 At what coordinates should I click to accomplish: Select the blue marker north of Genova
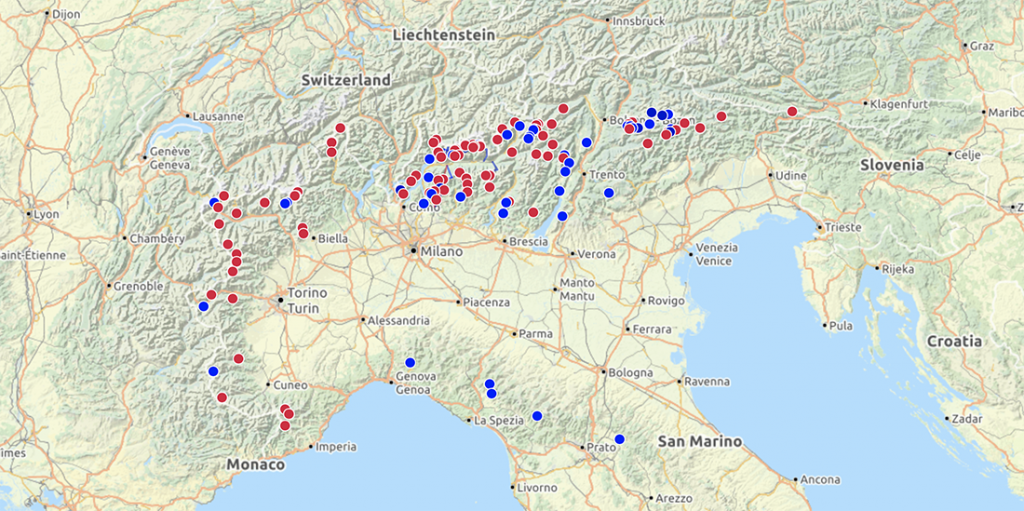click(410, 363)
